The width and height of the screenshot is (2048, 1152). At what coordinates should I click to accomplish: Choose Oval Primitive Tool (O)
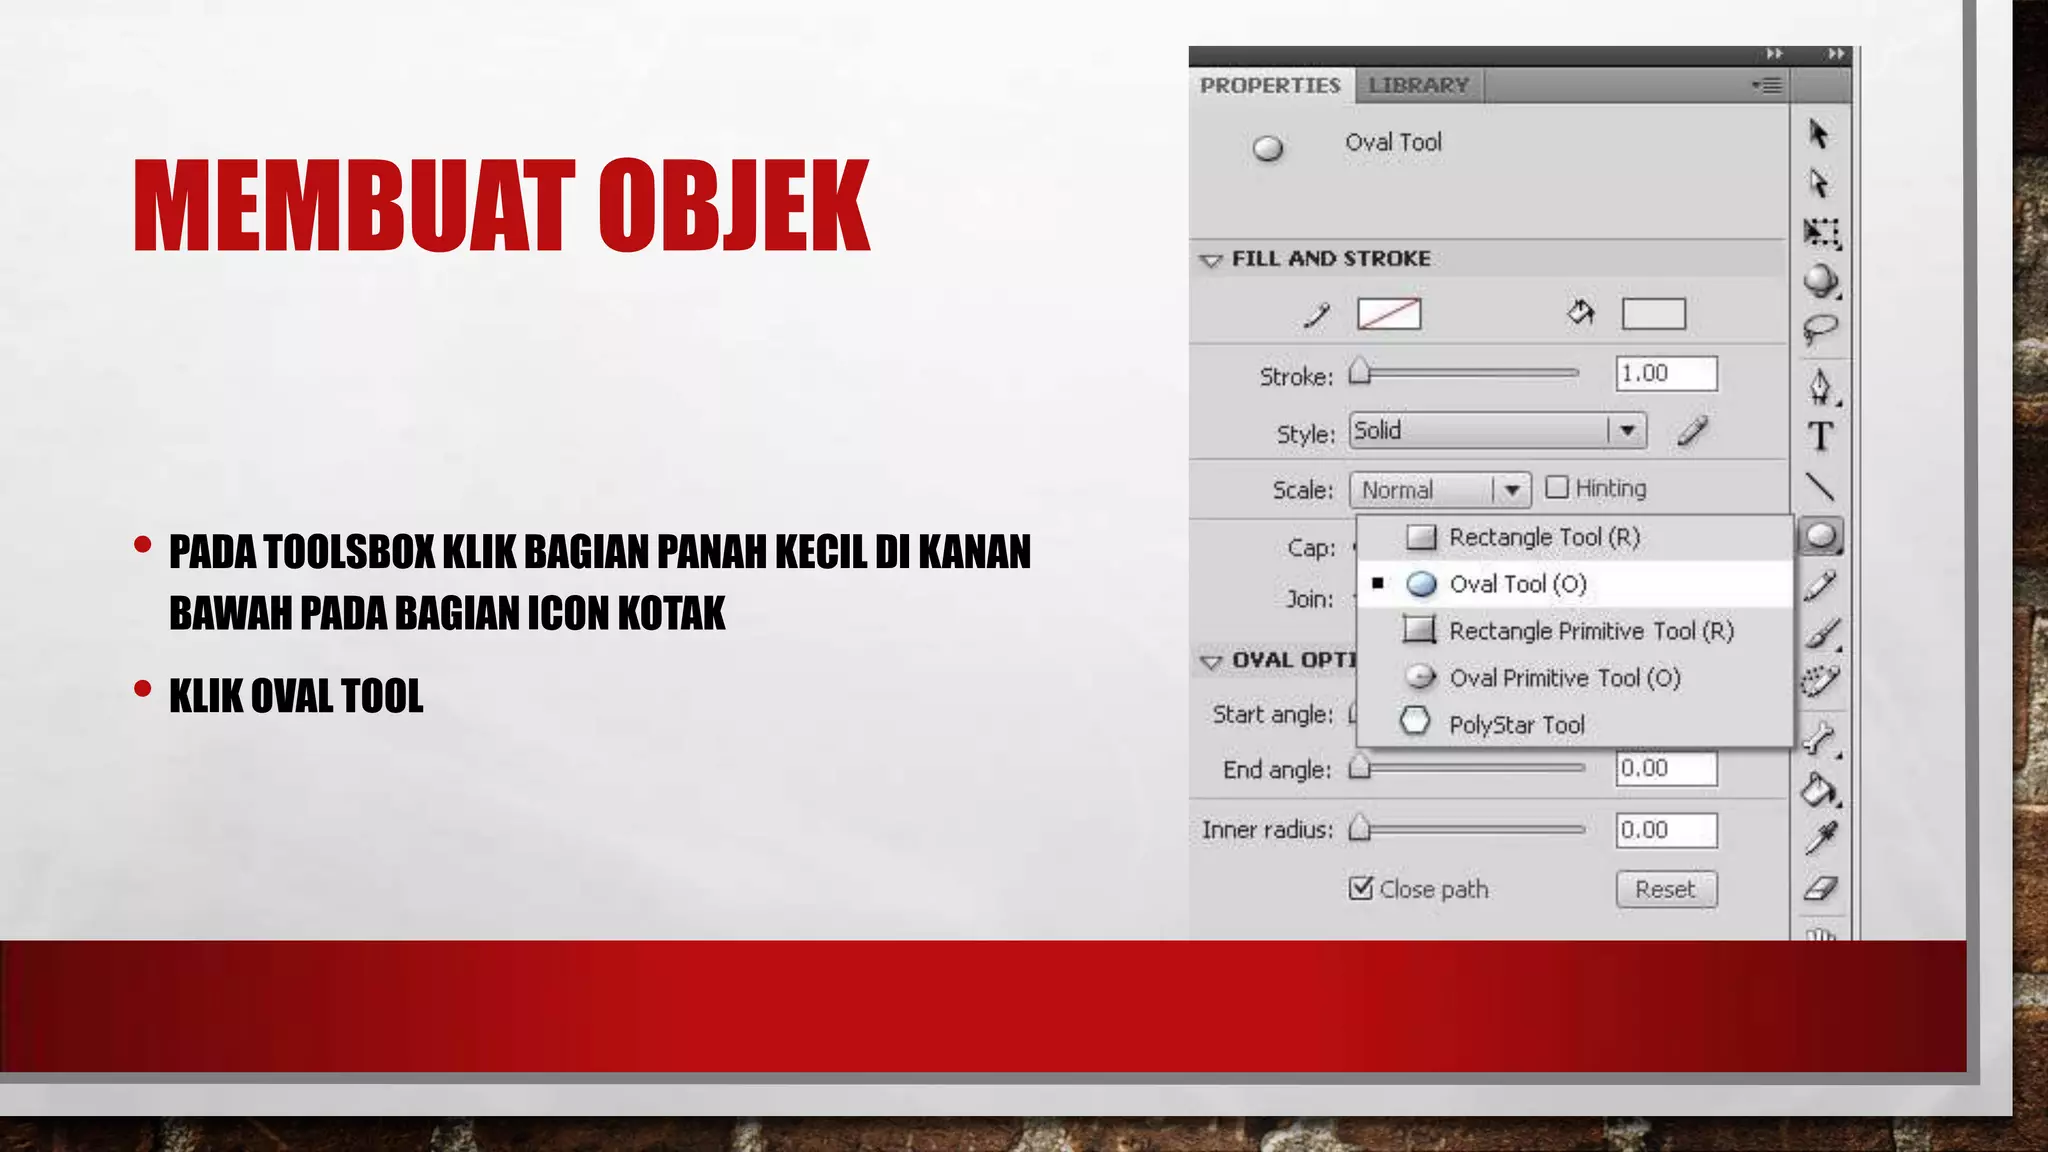point(1574,678)
